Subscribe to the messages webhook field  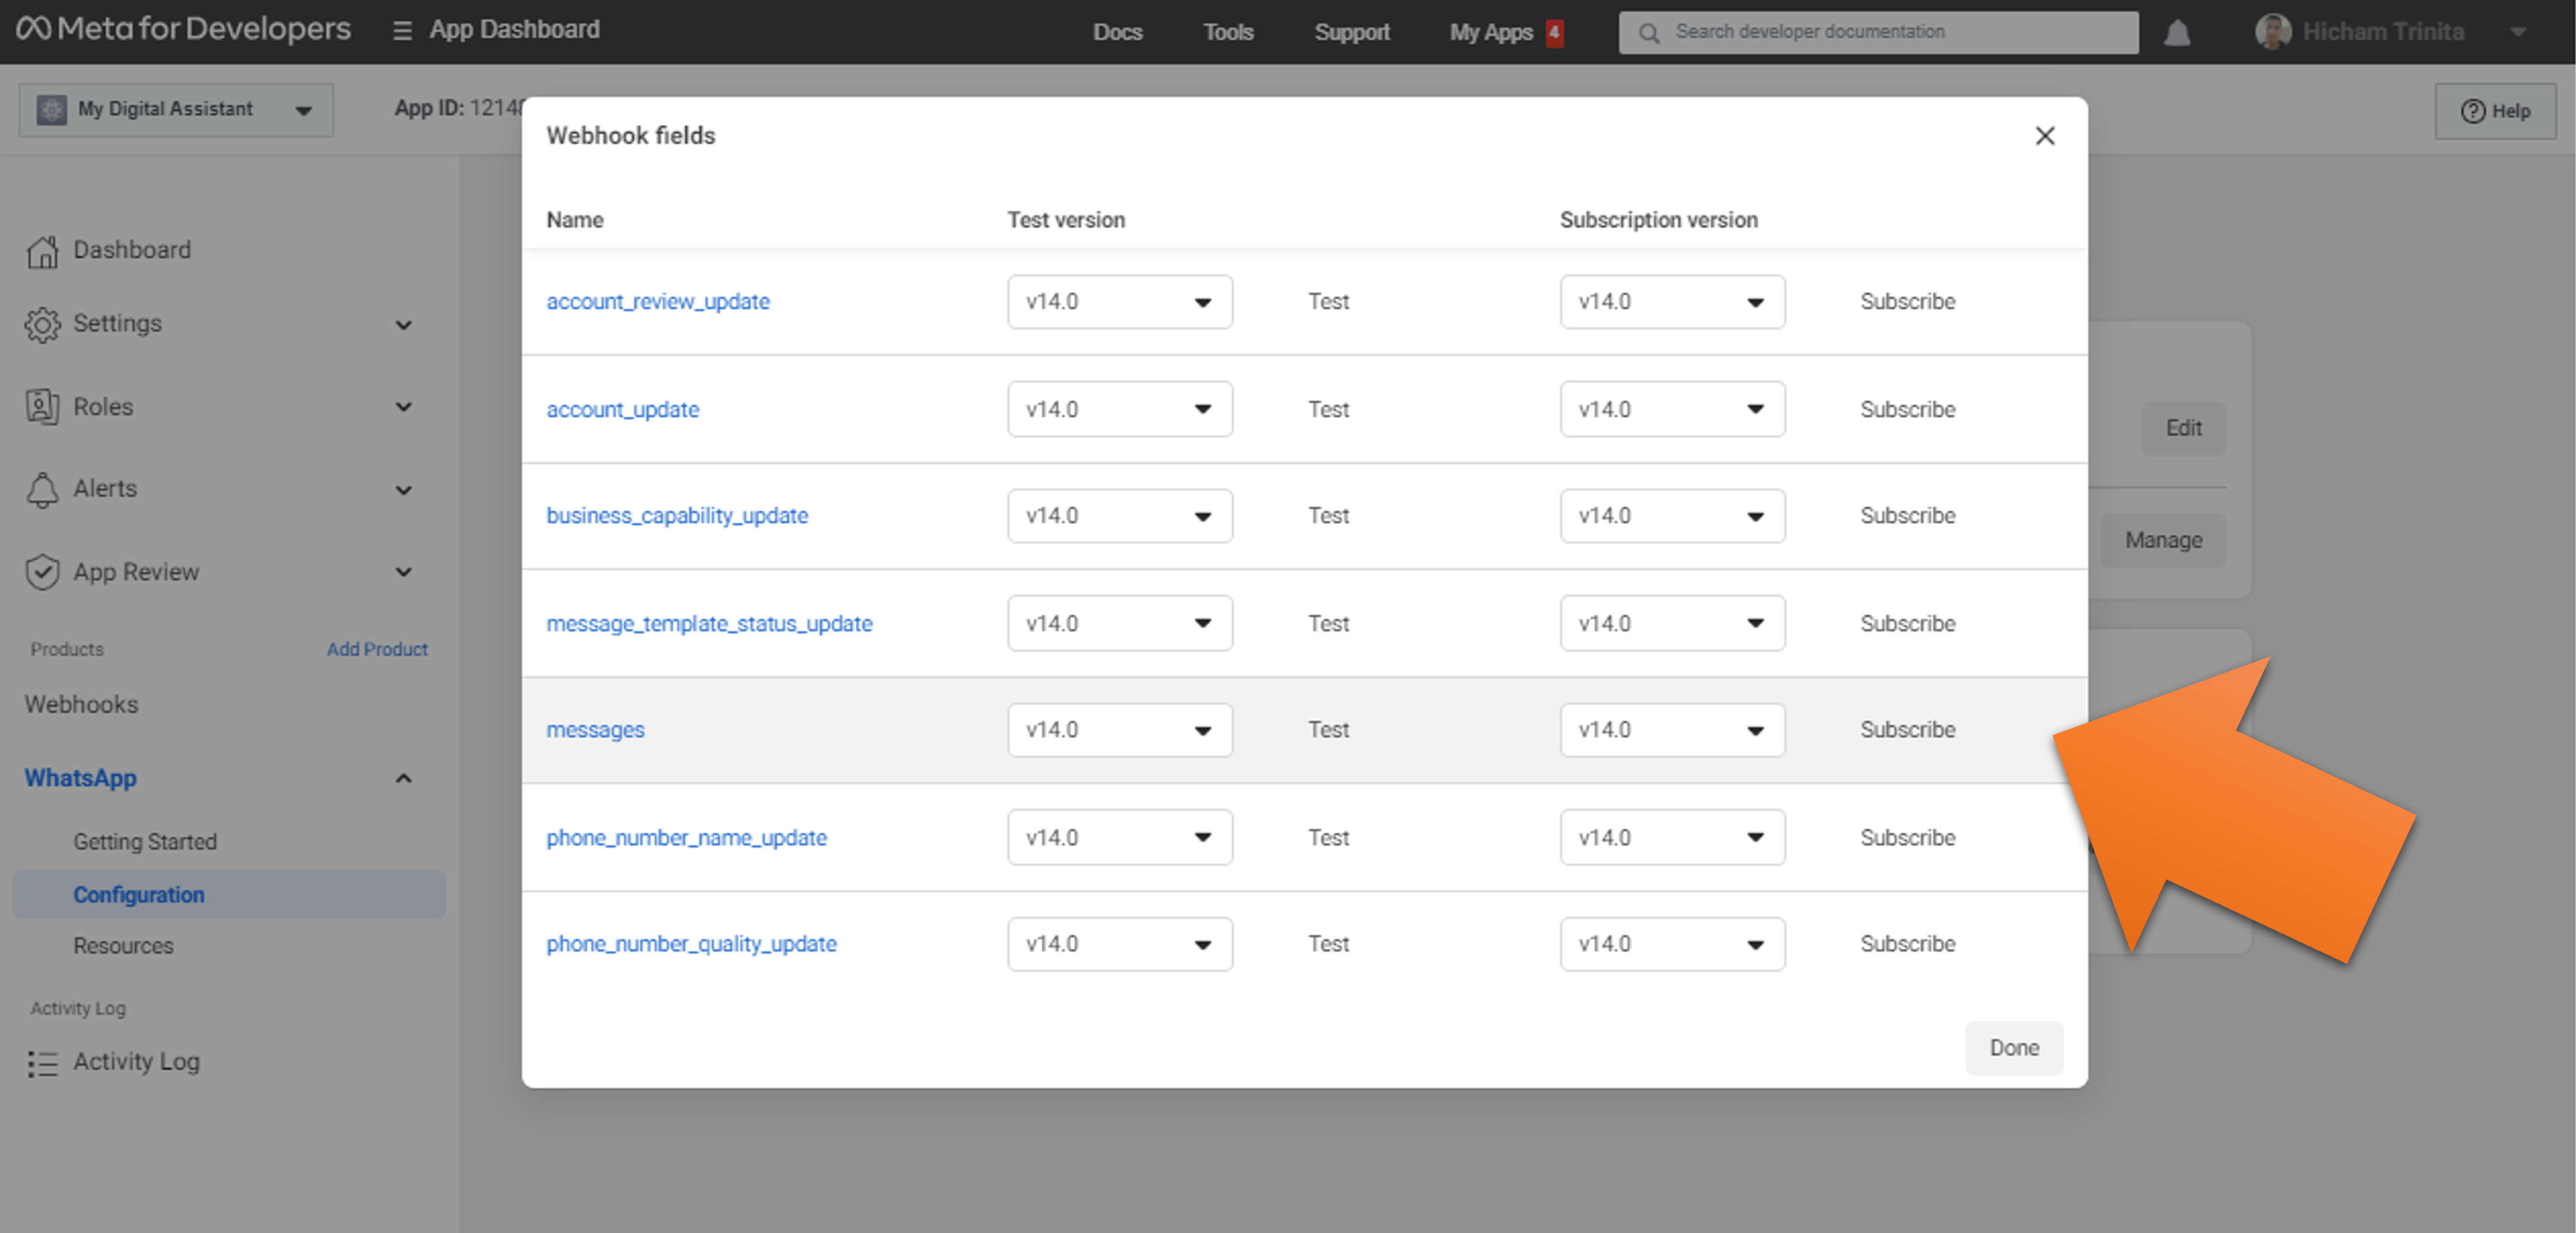click(x=1906, y=730)
